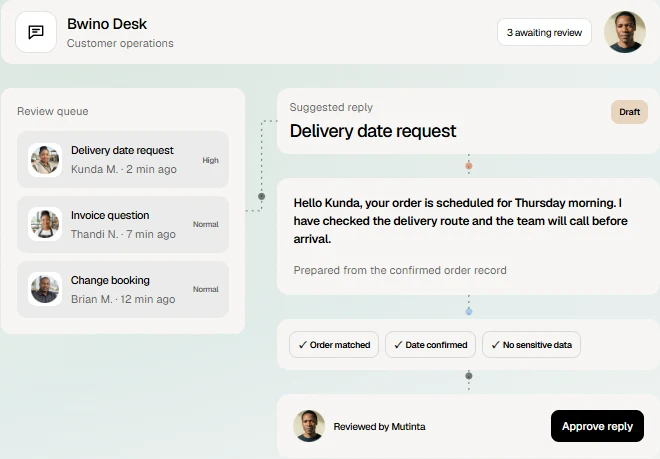Click the High priority label

(210, 160)
